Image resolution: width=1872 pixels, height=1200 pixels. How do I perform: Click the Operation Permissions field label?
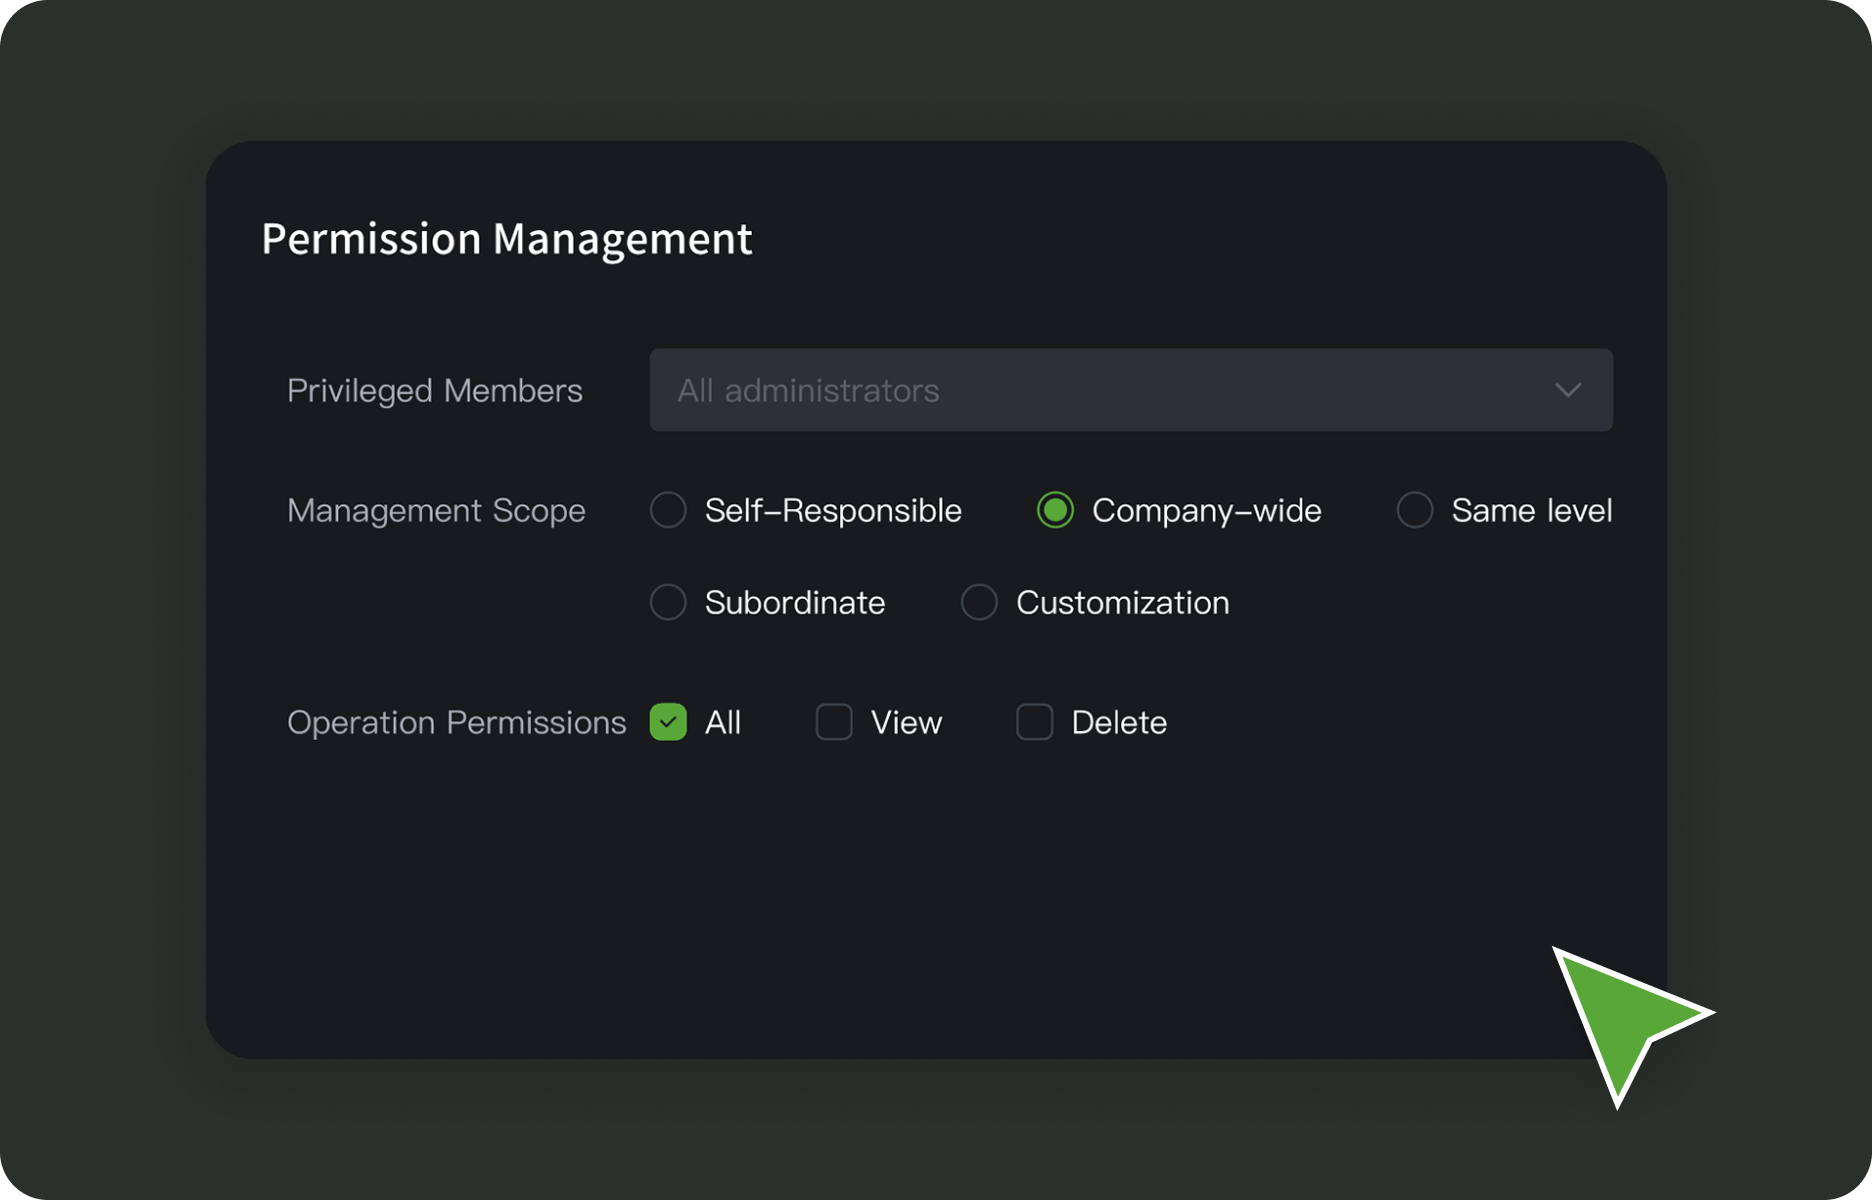[x=456, y=723]
